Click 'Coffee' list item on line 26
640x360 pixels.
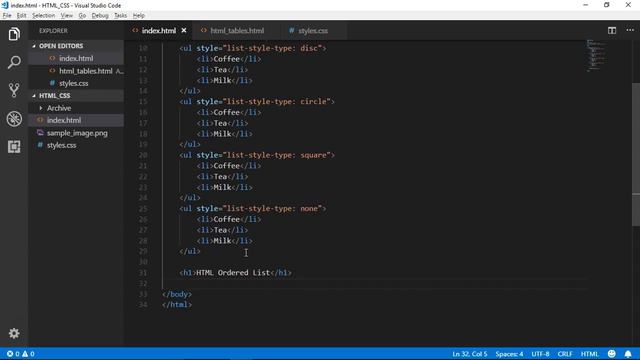coord(227,219)
